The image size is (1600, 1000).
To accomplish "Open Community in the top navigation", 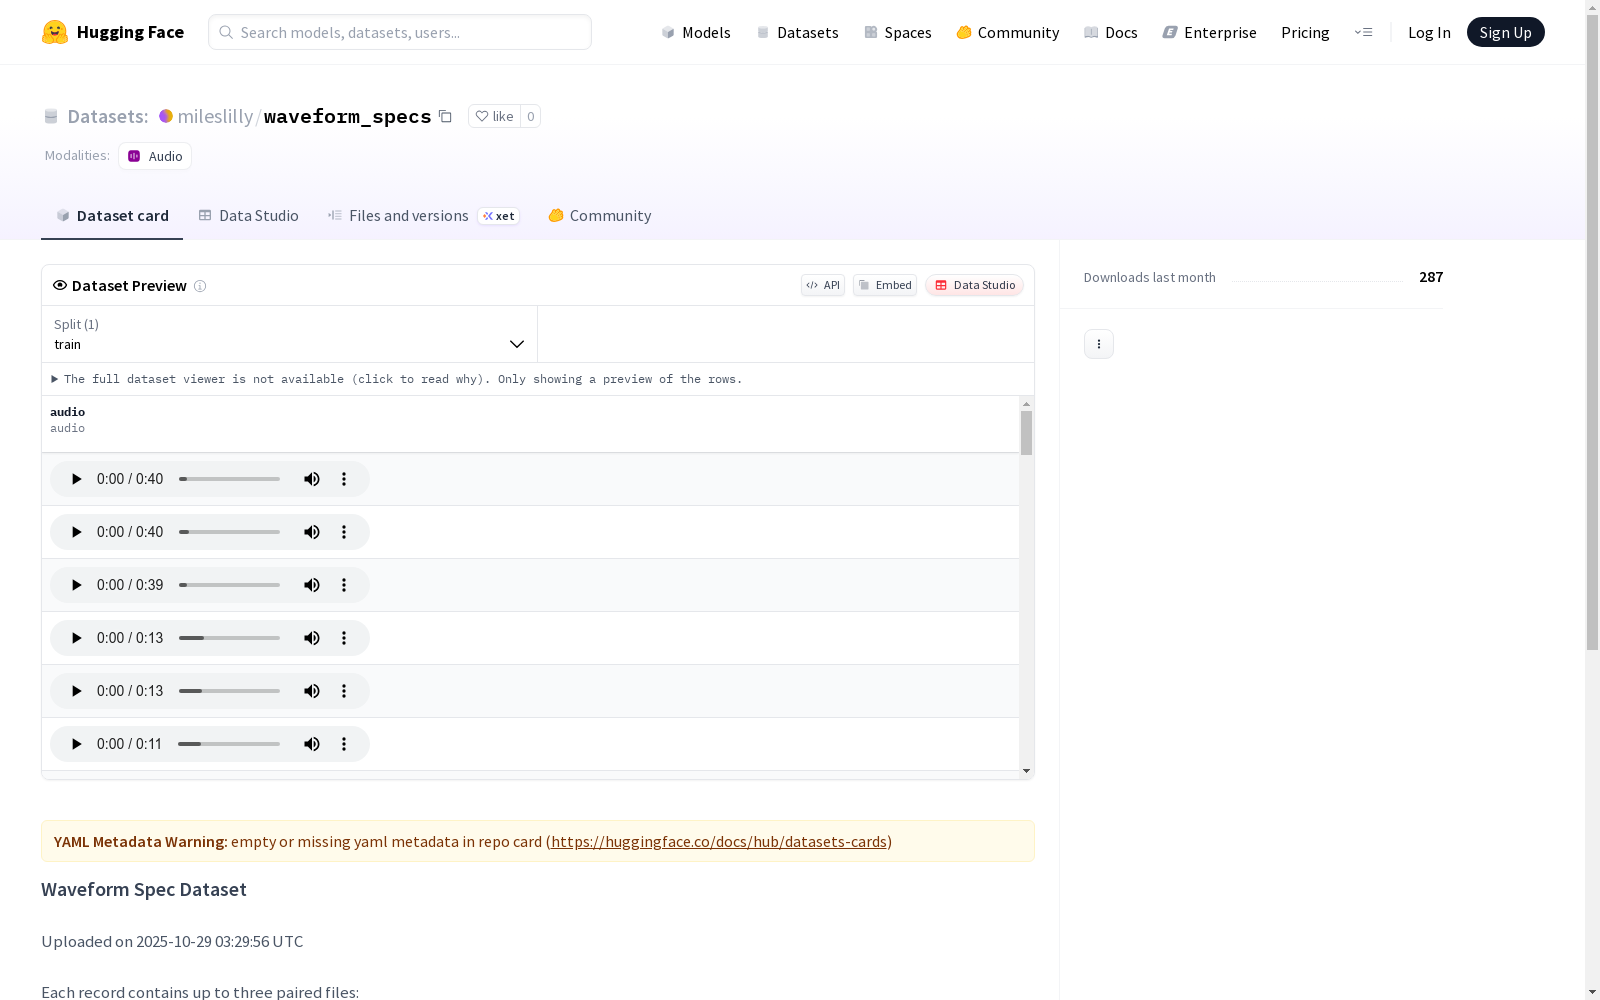I will pos(1007,32).
